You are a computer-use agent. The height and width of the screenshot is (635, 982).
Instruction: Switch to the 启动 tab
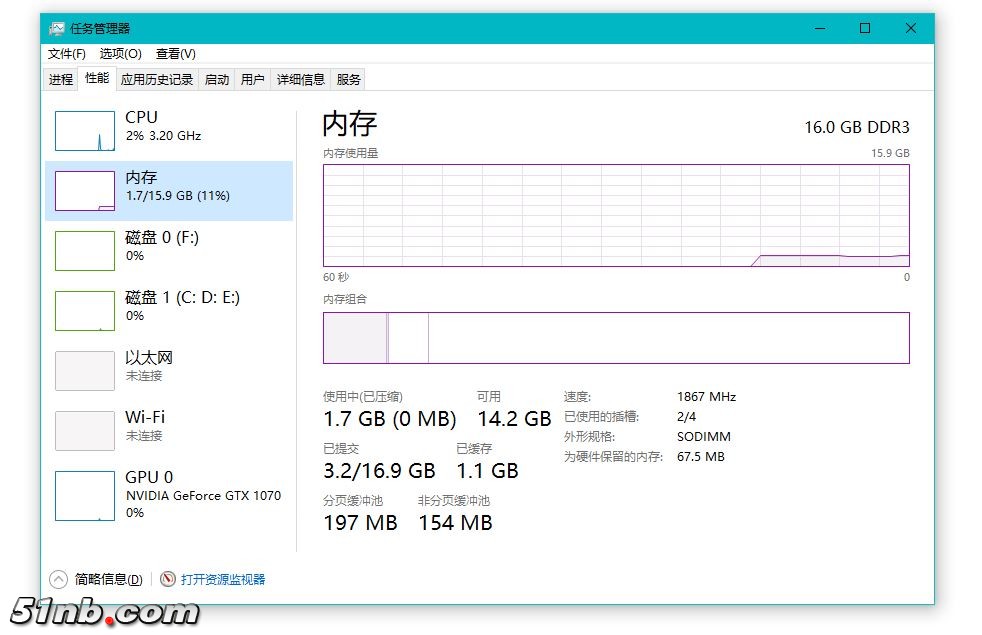click(x=217, y=80)
